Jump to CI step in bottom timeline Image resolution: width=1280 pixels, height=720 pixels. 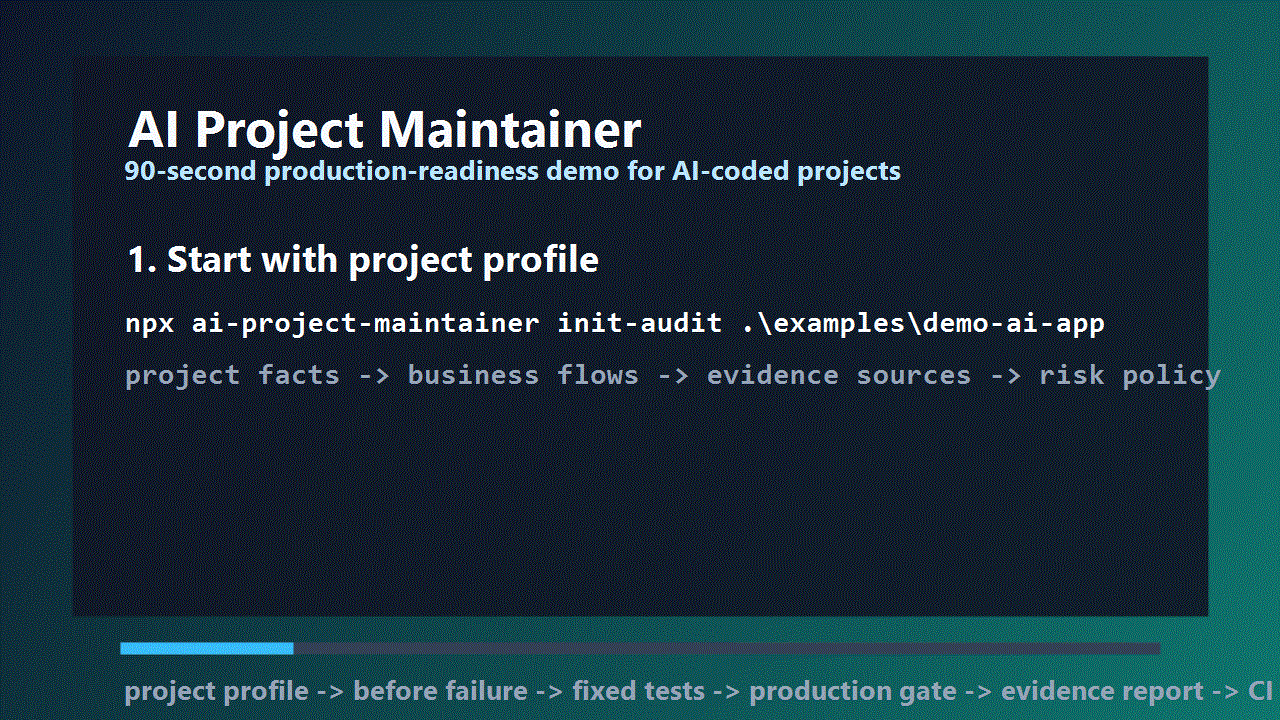(1260, 691)
